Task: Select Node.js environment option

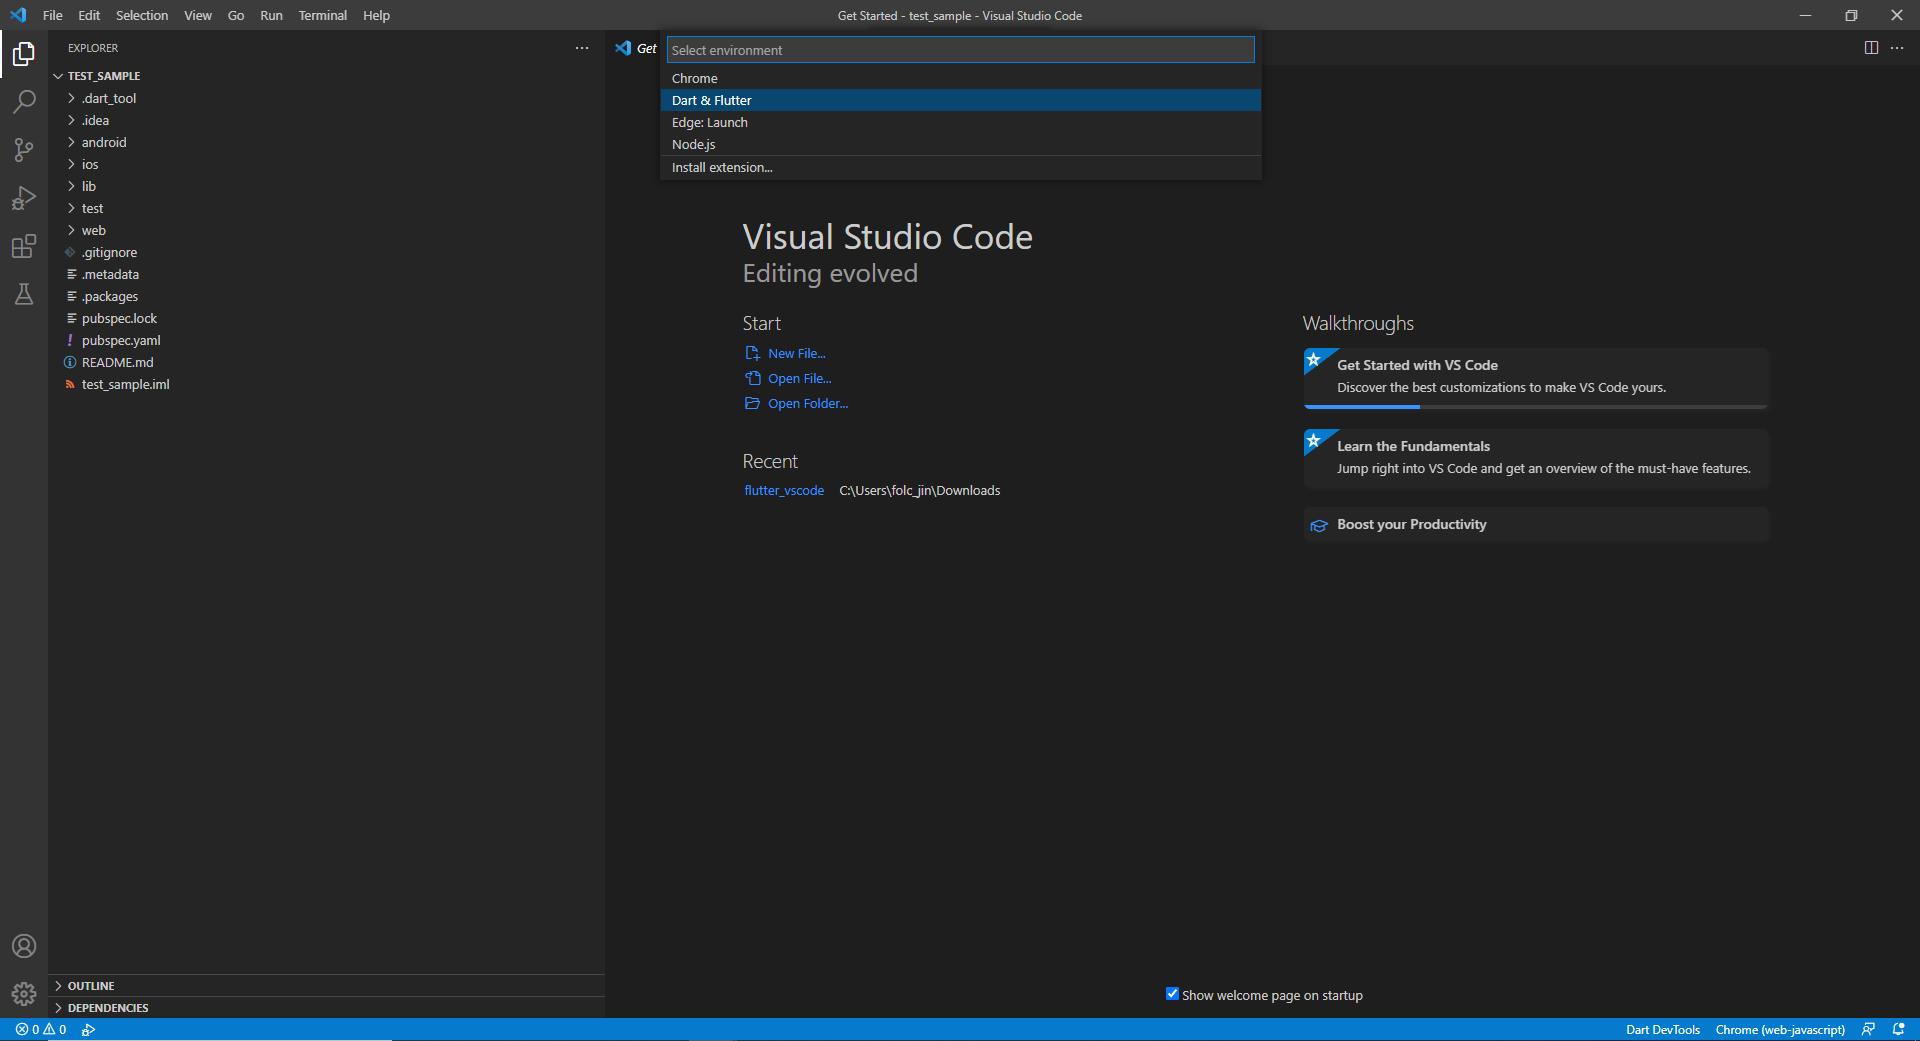Action: click(x=960, y=144)
